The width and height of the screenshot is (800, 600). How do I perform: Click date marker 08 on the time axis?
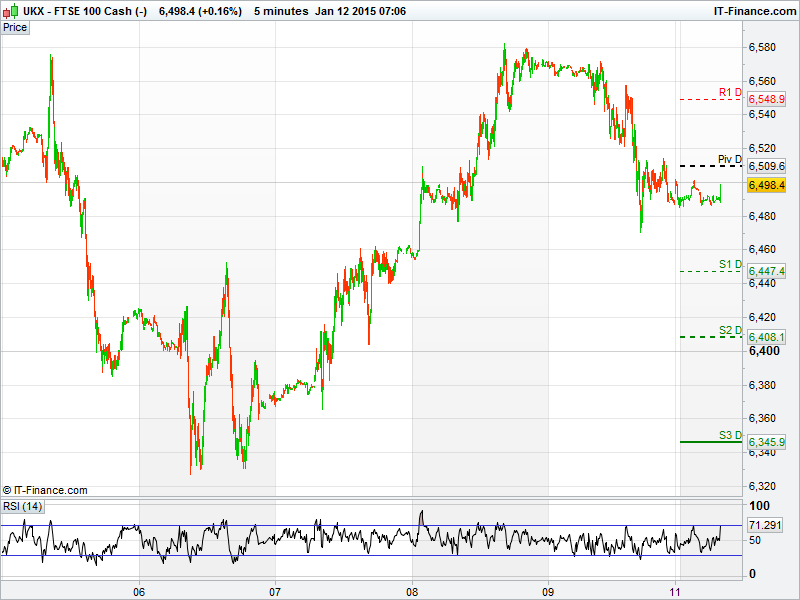point(412,591)
